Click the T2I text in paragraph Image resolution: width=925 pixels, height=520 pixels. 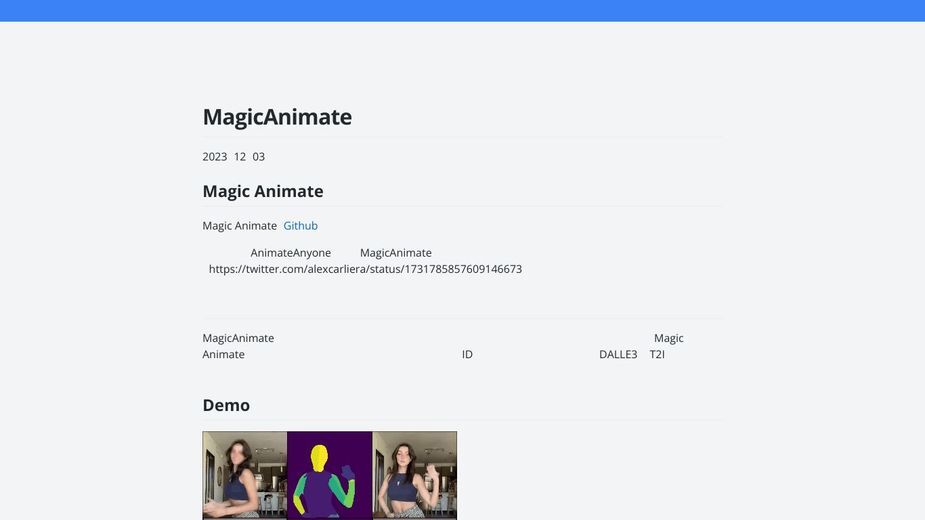[x=657, y=354]
